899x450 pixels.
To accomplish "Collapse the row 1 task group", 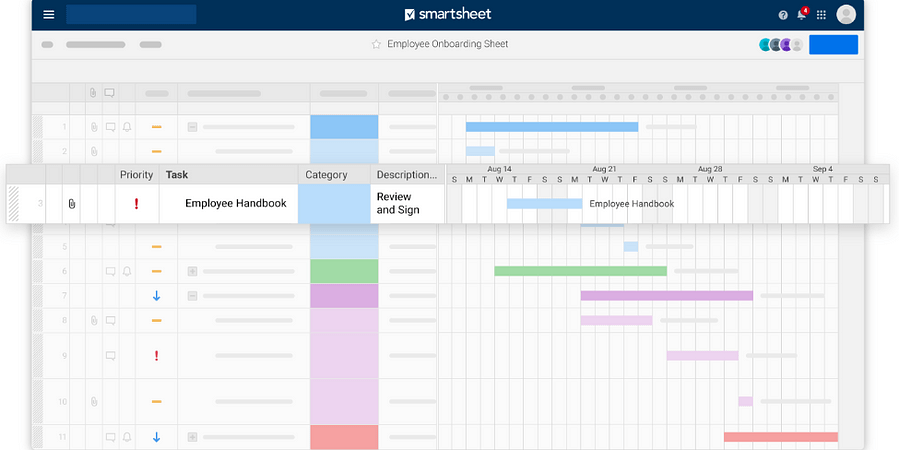I will point(193,127).
